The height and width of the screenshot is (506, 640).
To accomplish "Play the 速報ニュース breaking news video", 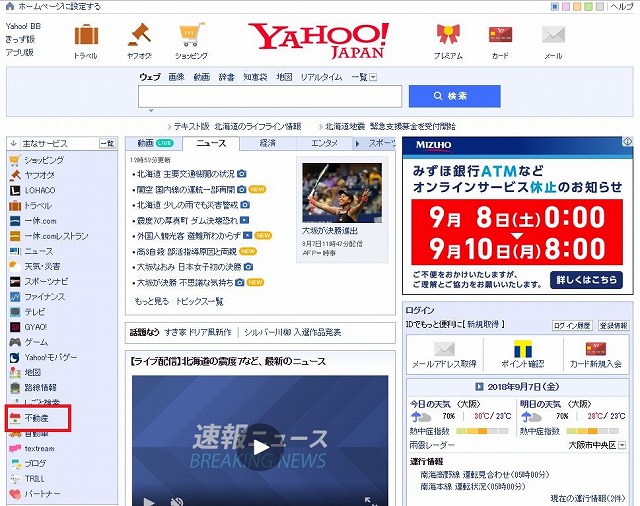I will pyautogui.click(x=260, y=447).
